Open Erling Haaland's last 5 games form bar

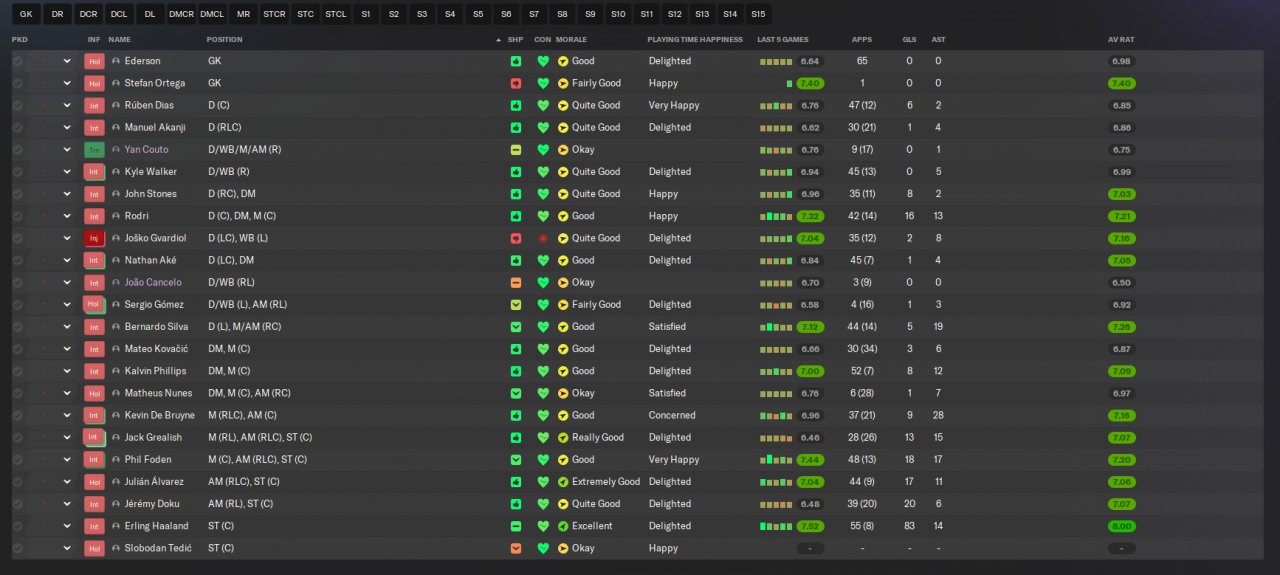[775, 526]
